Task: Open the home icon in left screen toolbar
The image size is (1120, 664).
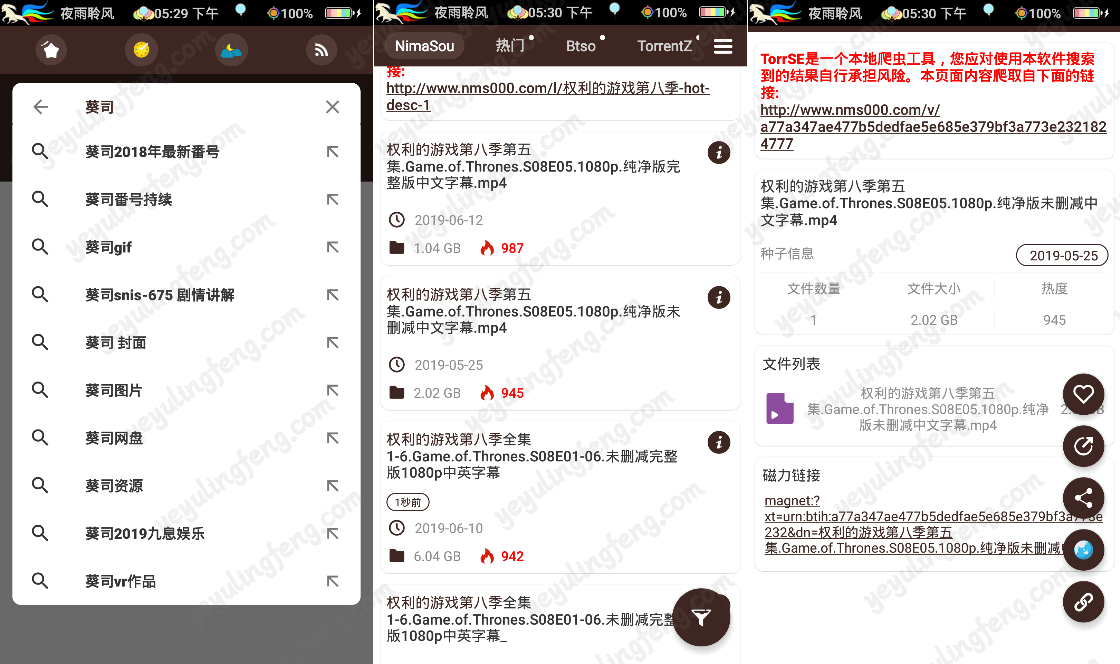Action: (51, 50)
